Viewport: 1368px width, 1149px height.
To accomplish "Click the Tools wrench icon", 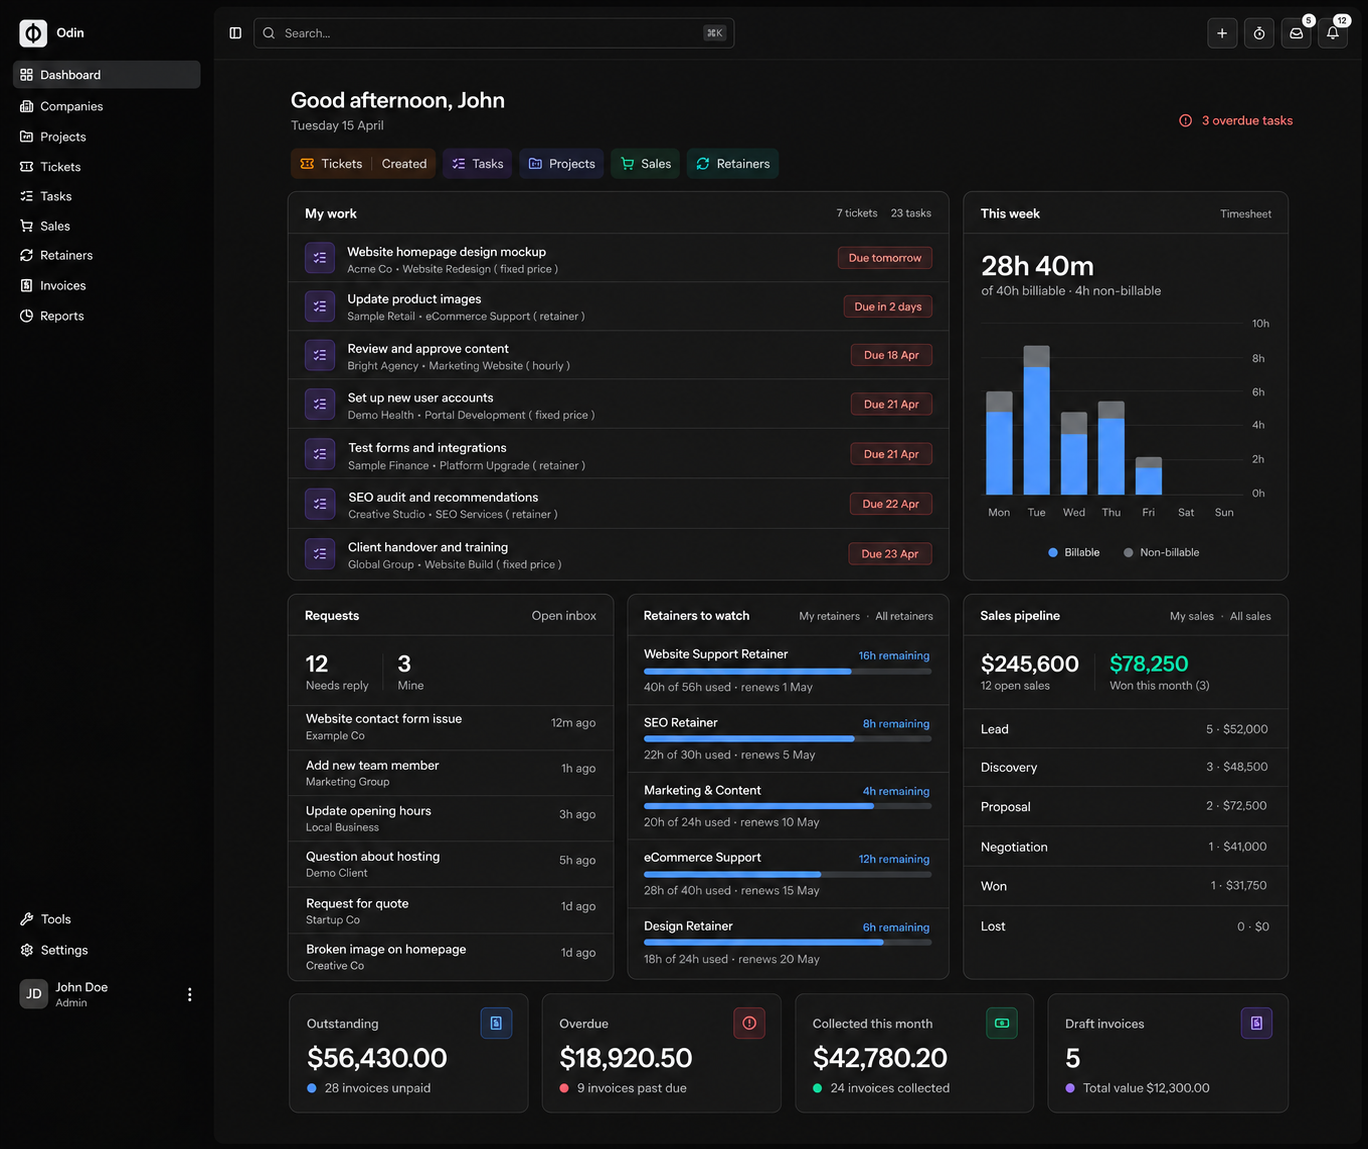I will tap(27, 919).
